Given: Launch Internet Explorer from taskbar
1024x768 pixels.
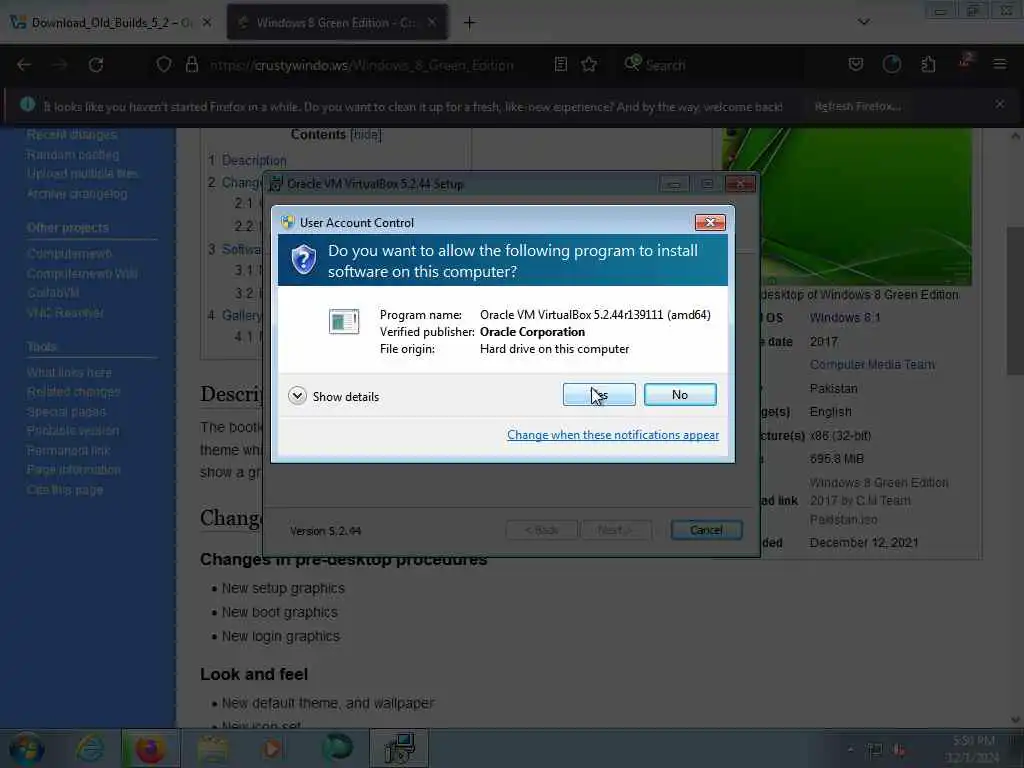Looking at the screenshot, I should (90, 749).
